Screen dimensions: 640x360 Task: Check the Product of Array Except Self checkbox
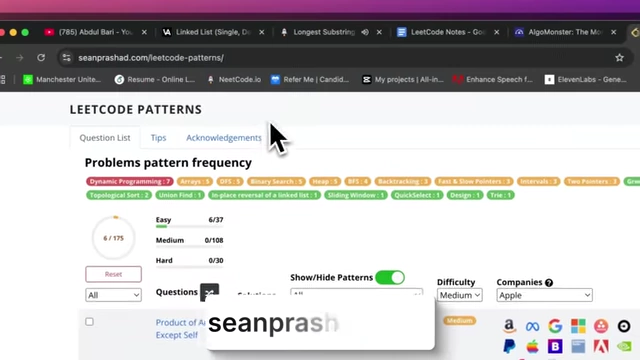89,322
